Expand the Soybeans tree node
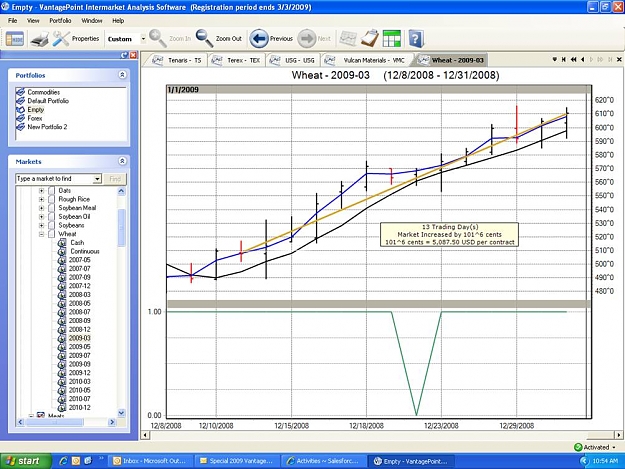The image size is (625, 469). click(x=41, y=226)
